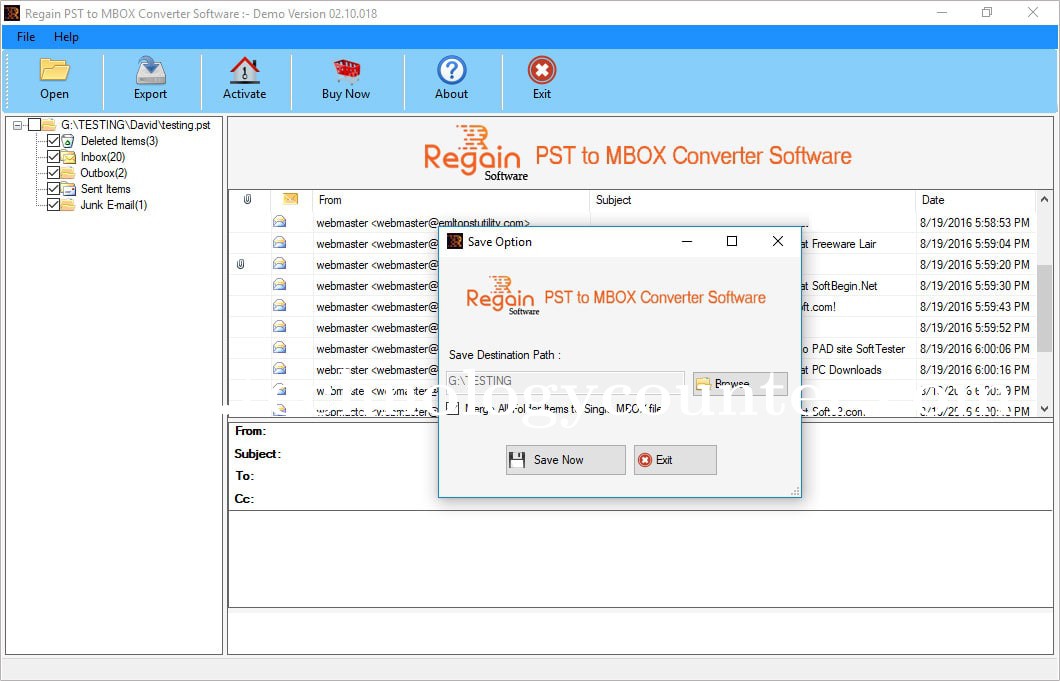
Task: Collapse the G:\TESTING\David\testing.pst tree node
Action: click(18, 125)
